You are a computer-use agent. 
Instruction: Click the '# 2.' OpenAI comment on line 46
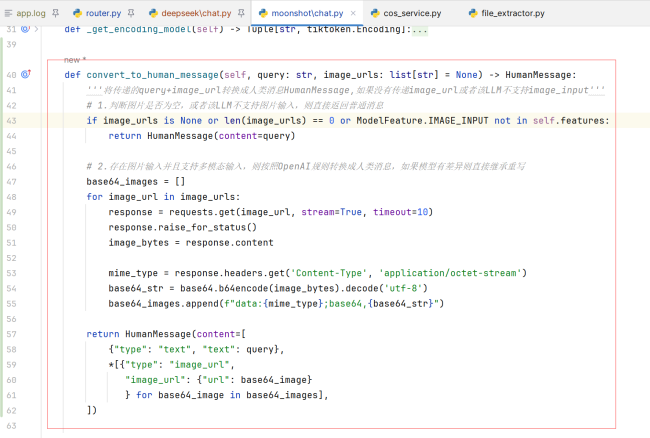[x=306, y=167]
